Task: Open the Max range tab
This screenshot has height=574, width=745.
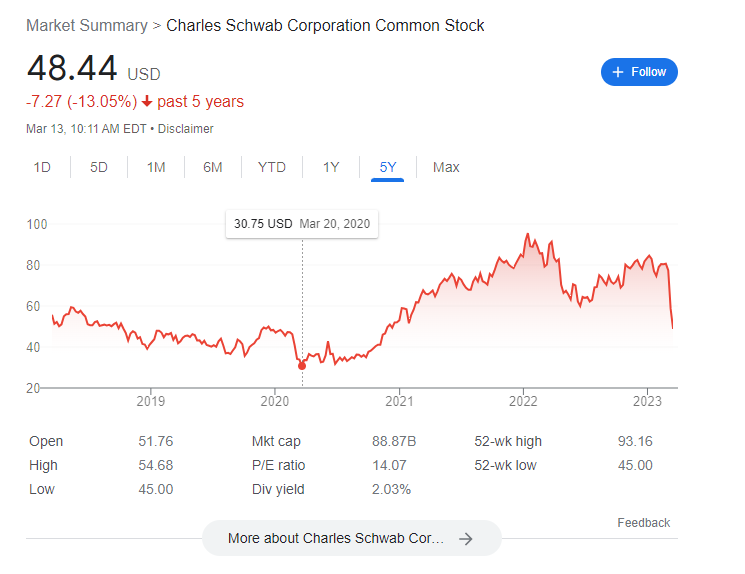Action: 446,167
